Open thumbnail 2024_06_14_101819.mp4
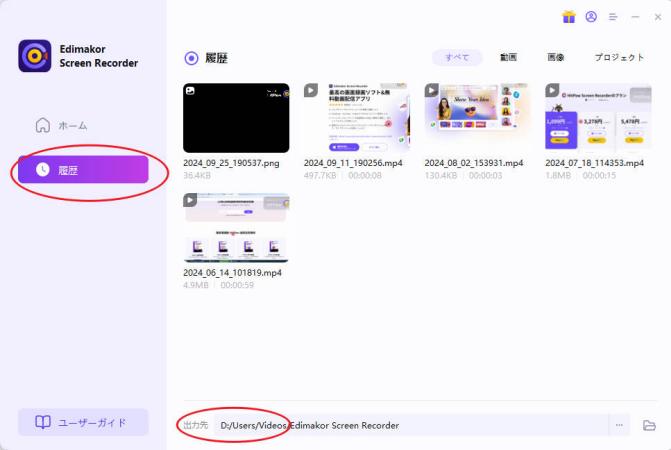Image resolution: width=671 pixels, height=450 pixels. (x=236, y=228)
